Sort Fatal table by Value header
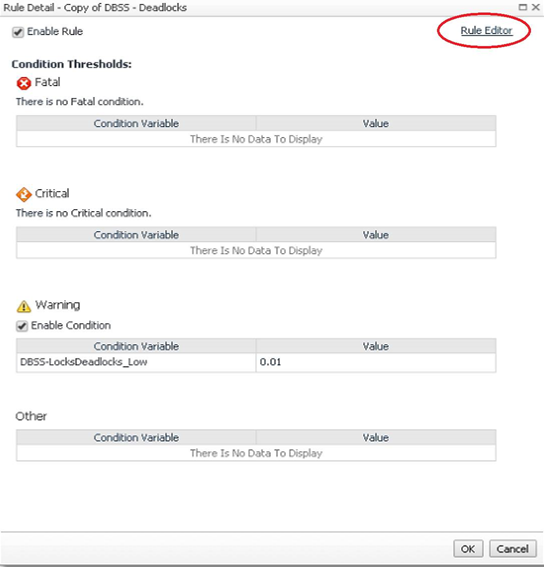The width and height of the screenshot is (544, 567). tap(375, 124)
